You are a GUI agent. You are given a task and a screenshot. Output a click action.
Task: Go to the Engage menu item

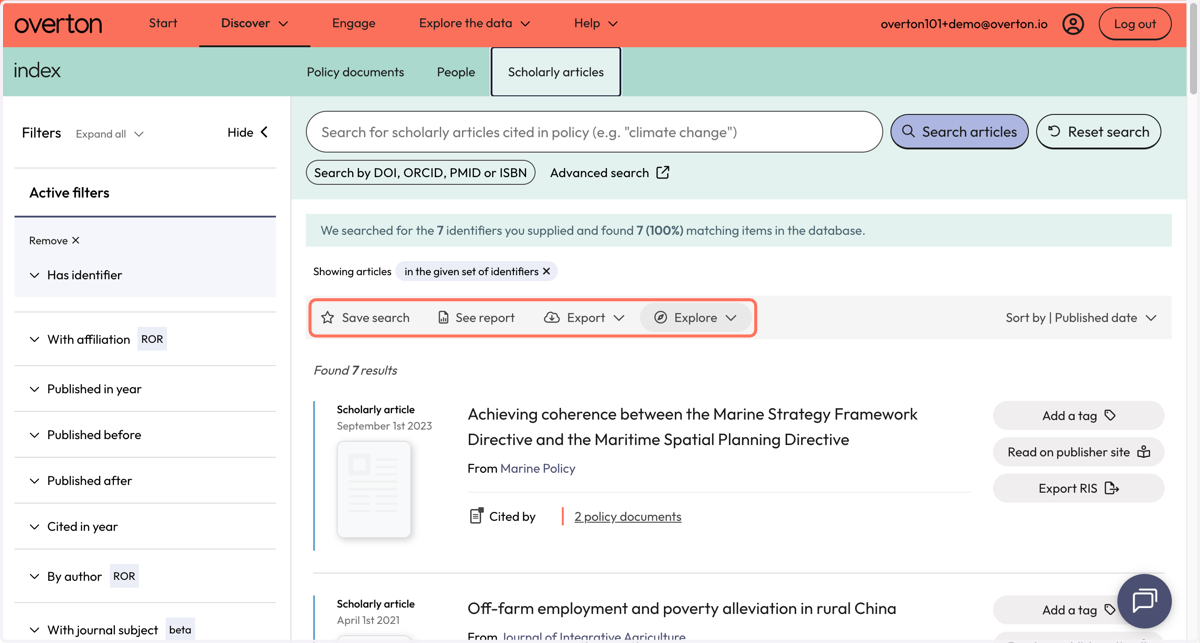coord(354,23)
